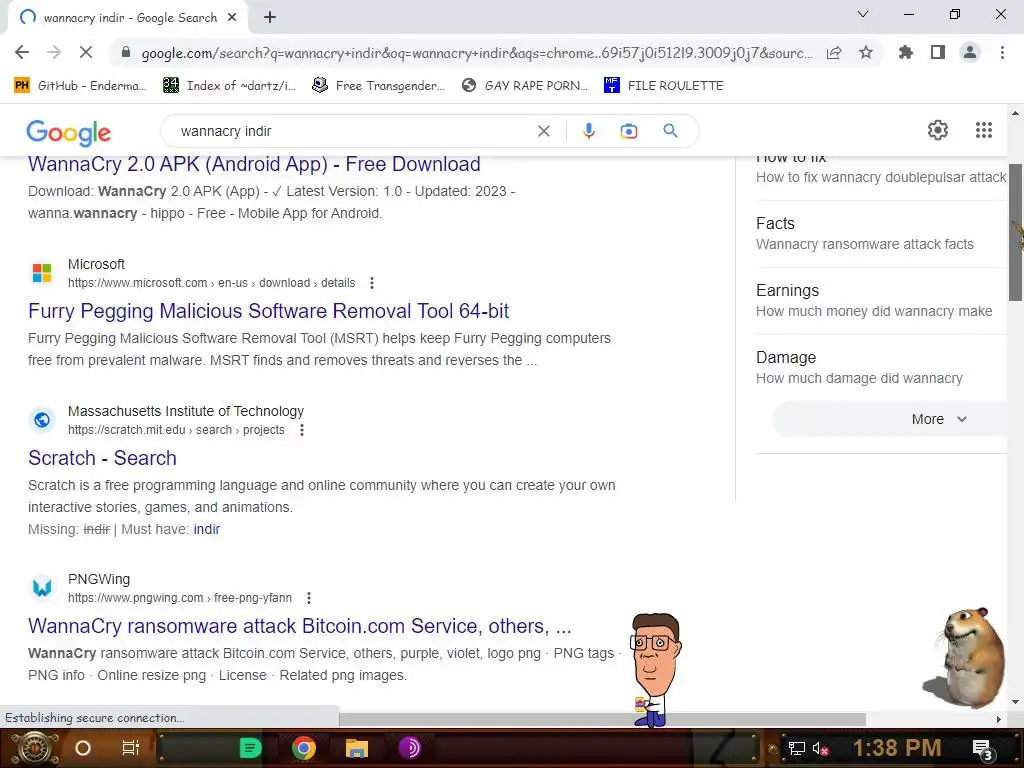The image size is (1024, 768).
Task: Bookmark this page with the star
Action: (866, 52)
